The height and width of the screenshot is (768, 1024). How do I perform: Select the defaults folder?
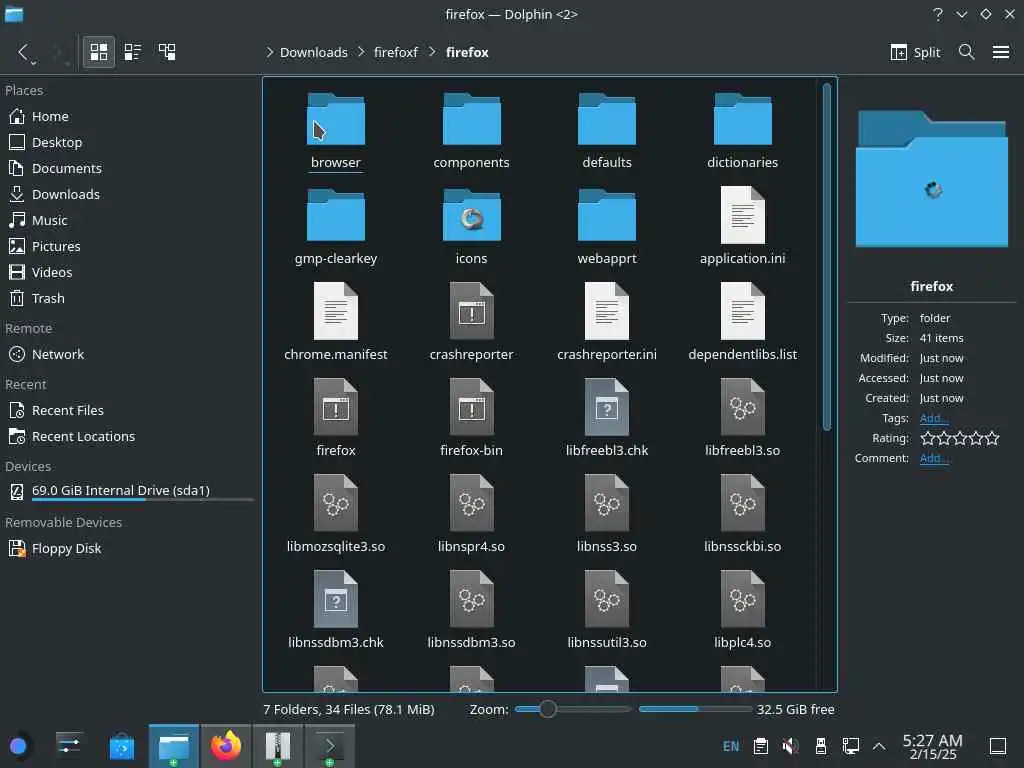(607, 131)
